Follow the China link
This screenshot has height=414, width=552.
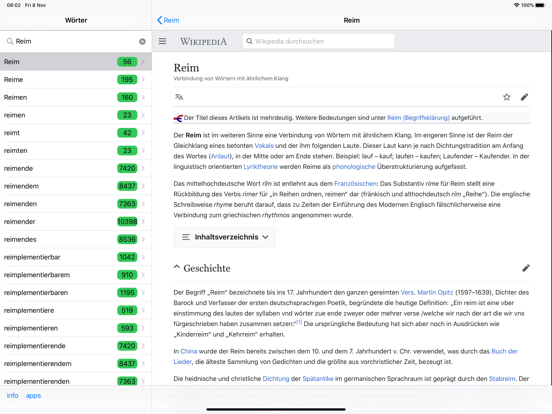click(189, 351)
